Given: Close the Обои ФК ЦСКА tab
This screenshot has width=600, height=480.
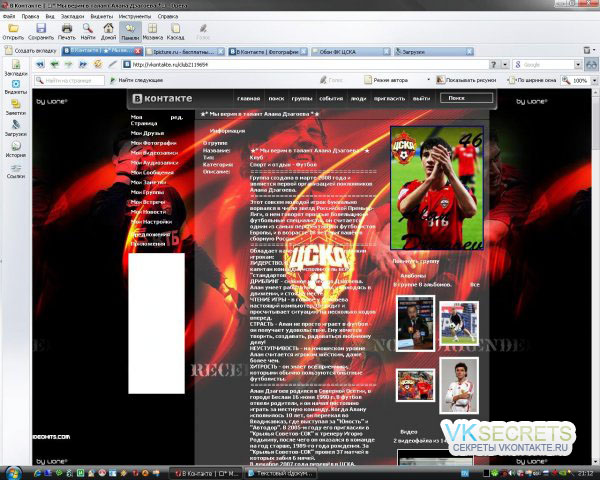Looking at the screenshot, I should point(386,52).
